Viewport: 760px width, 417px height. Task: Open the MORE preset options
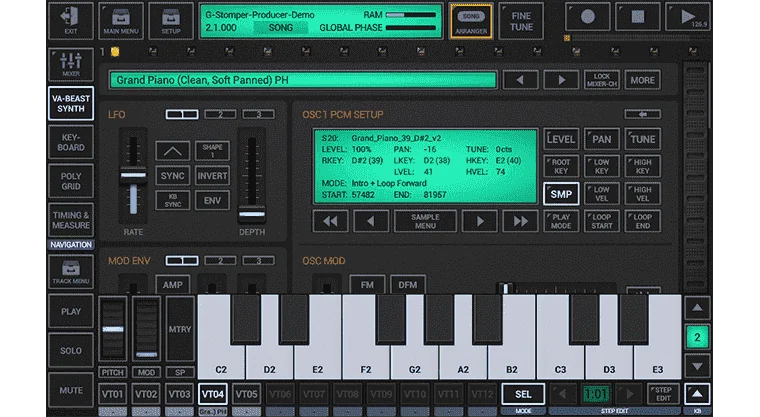coord(643,80)
